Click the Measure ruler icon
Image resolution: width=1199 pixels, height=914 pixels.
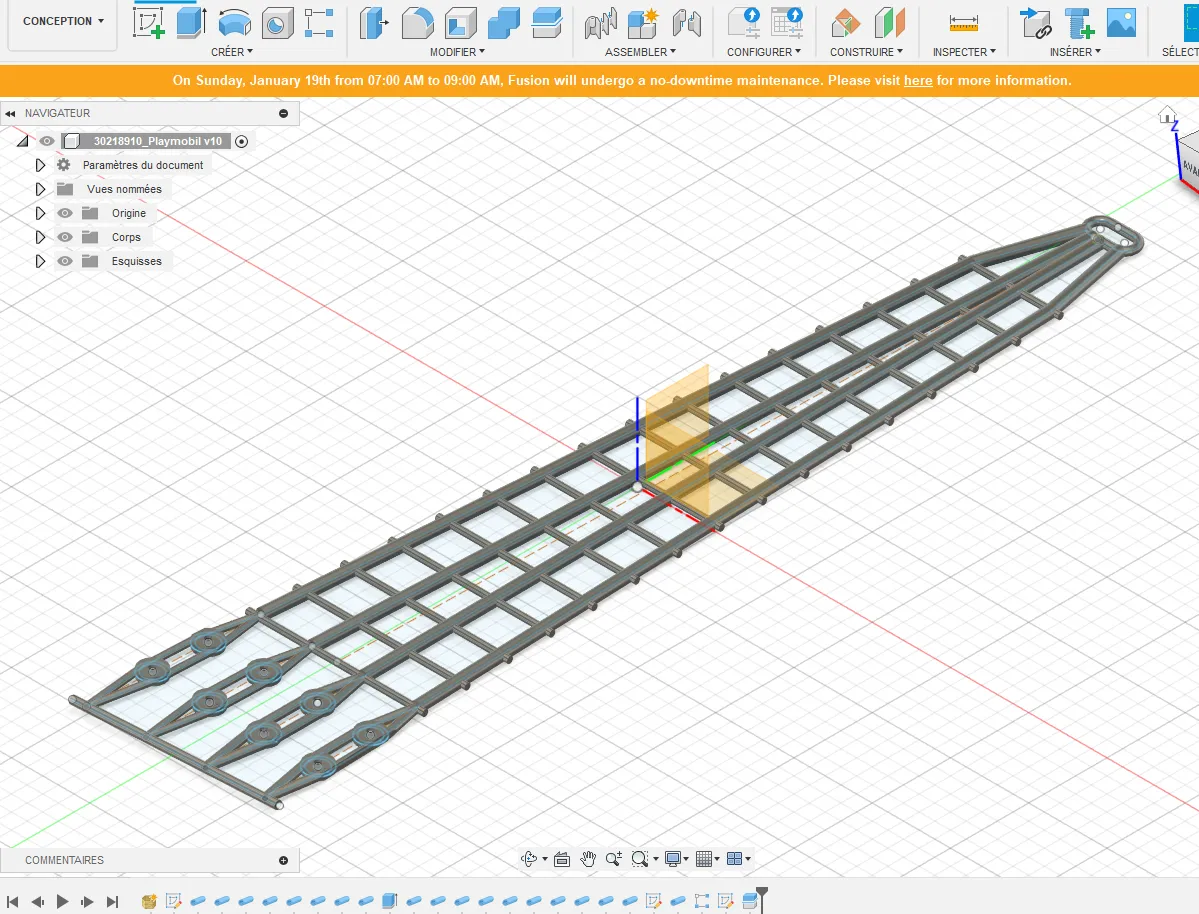click(x=963, y=23)
